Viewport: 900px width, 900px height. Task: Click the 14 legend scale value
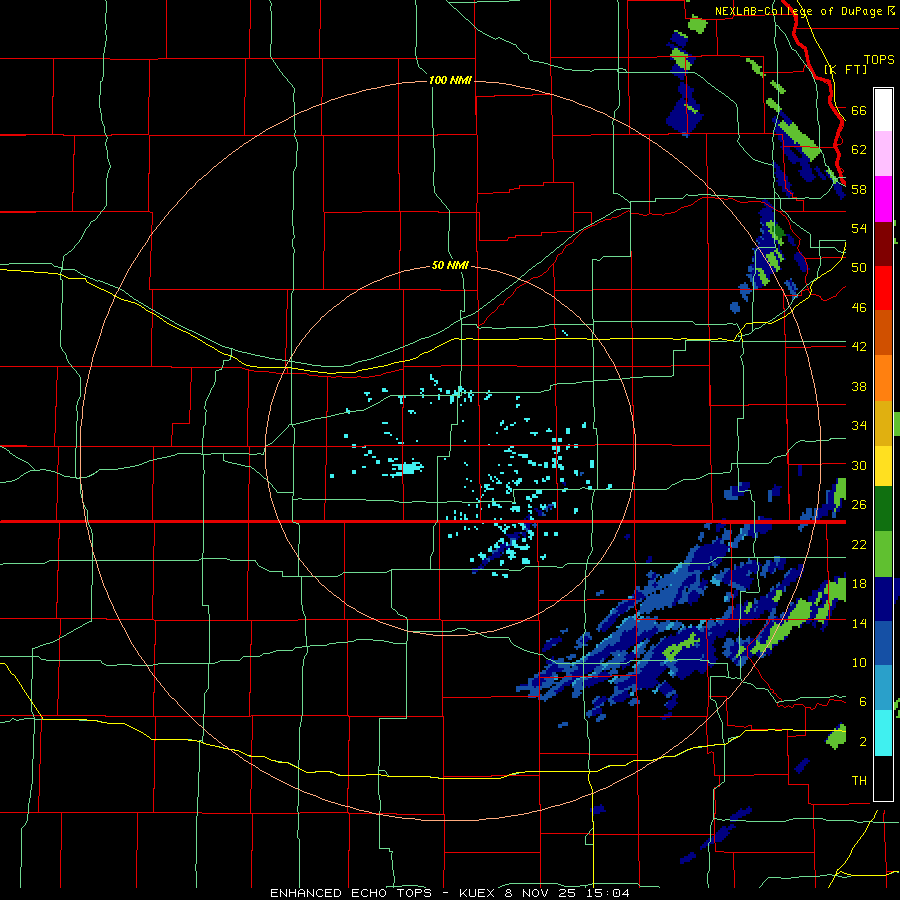pos(859,623)
